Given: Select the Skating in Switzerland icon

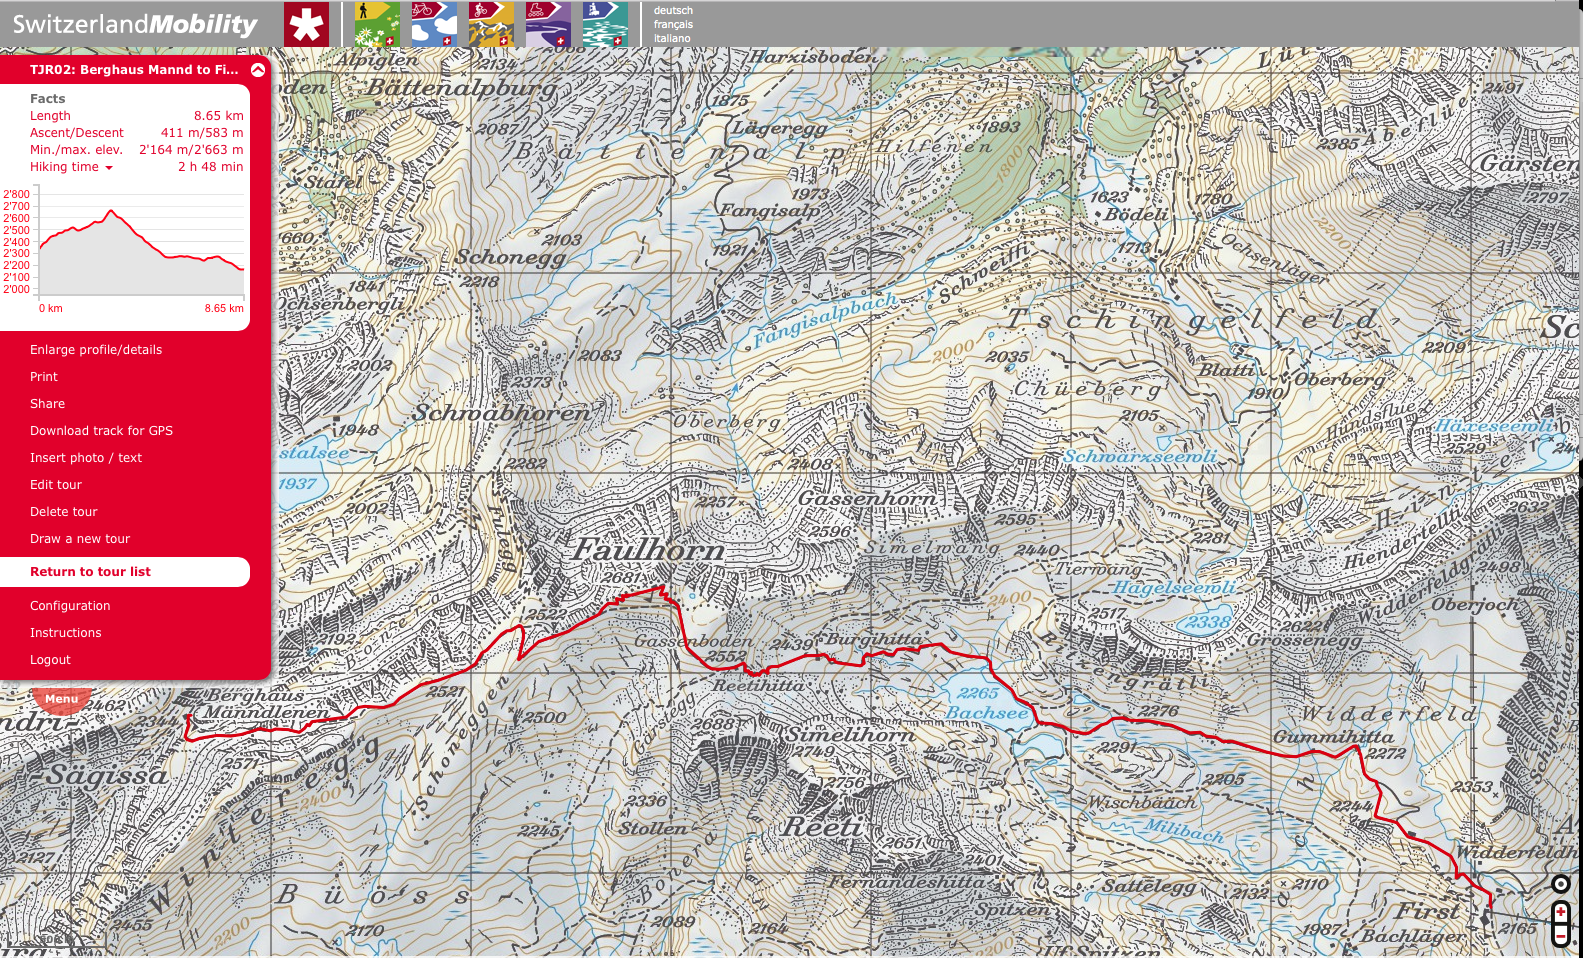Looking at the screenshot, I should [x=548, y=24].
